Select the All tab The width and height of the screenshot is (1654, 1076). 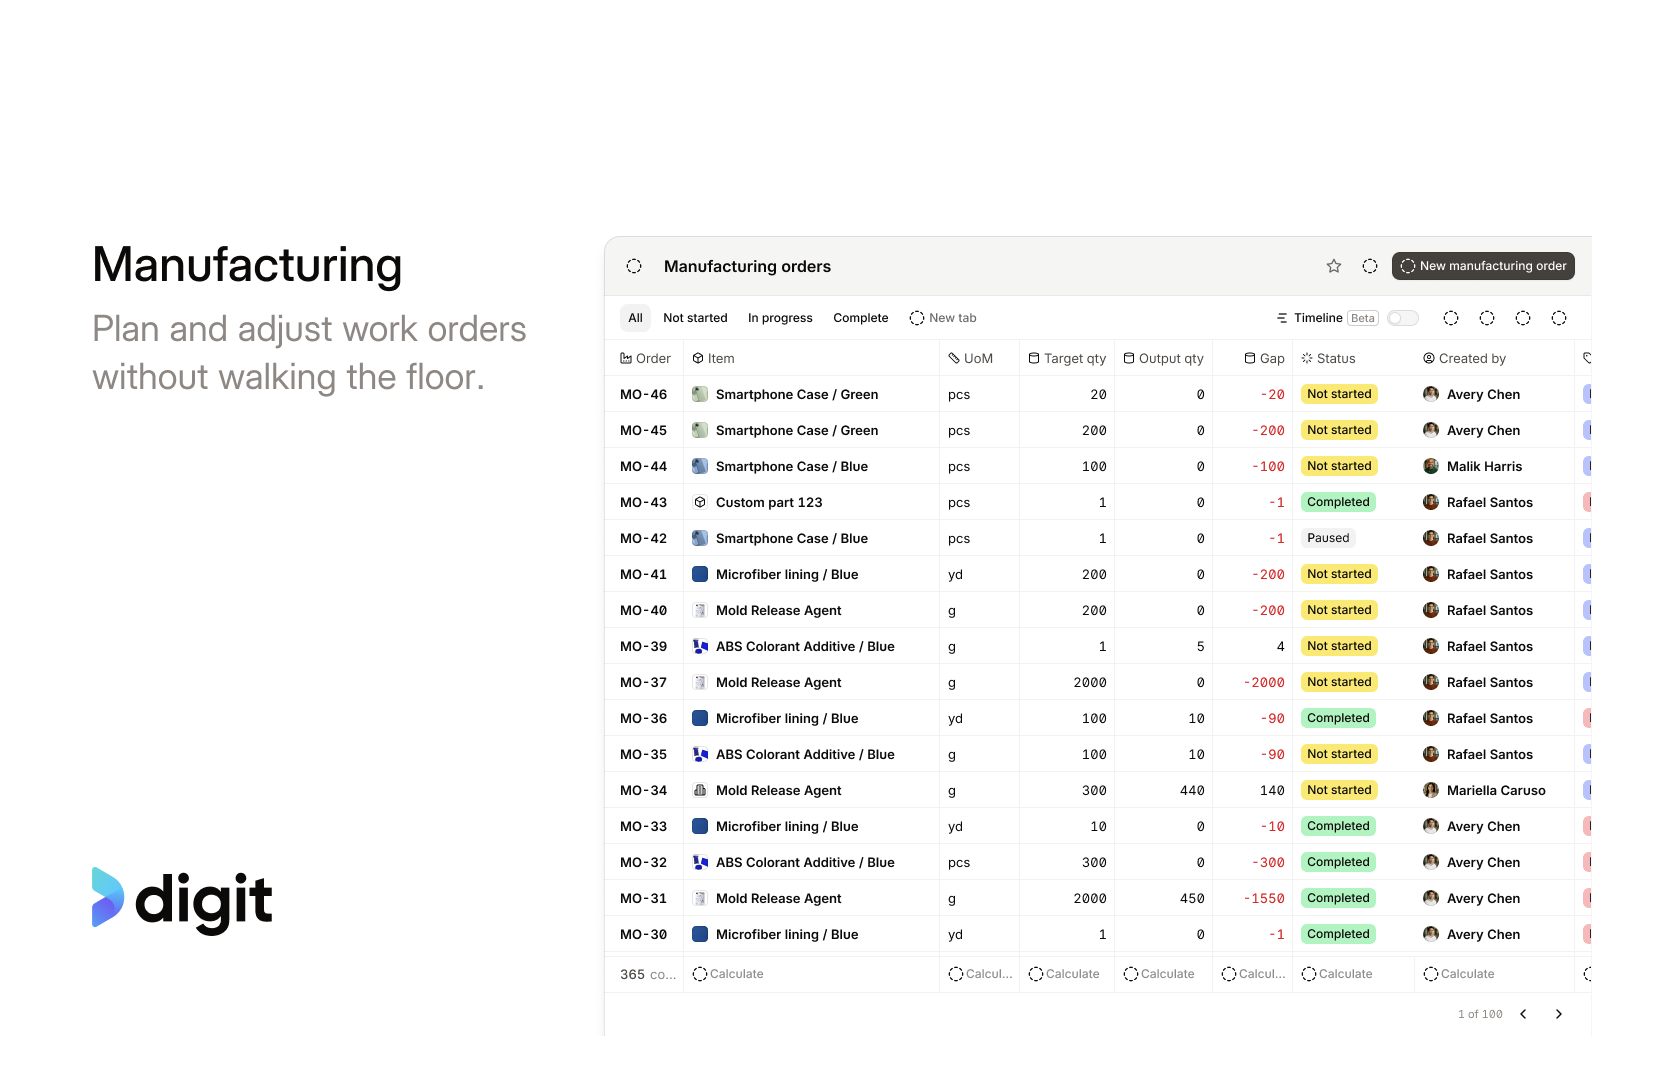coord(635,318)
